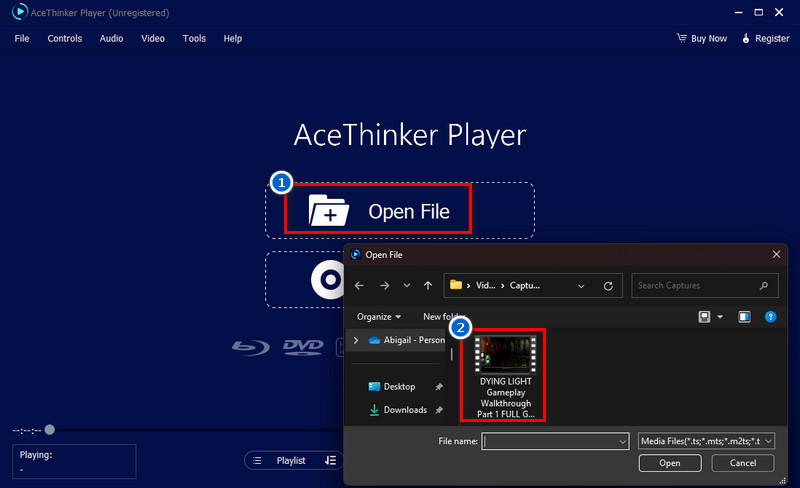Viewport: 800px width, 488px height.
Task: Click the Cancel button in dialog
Action: (742, 463)
